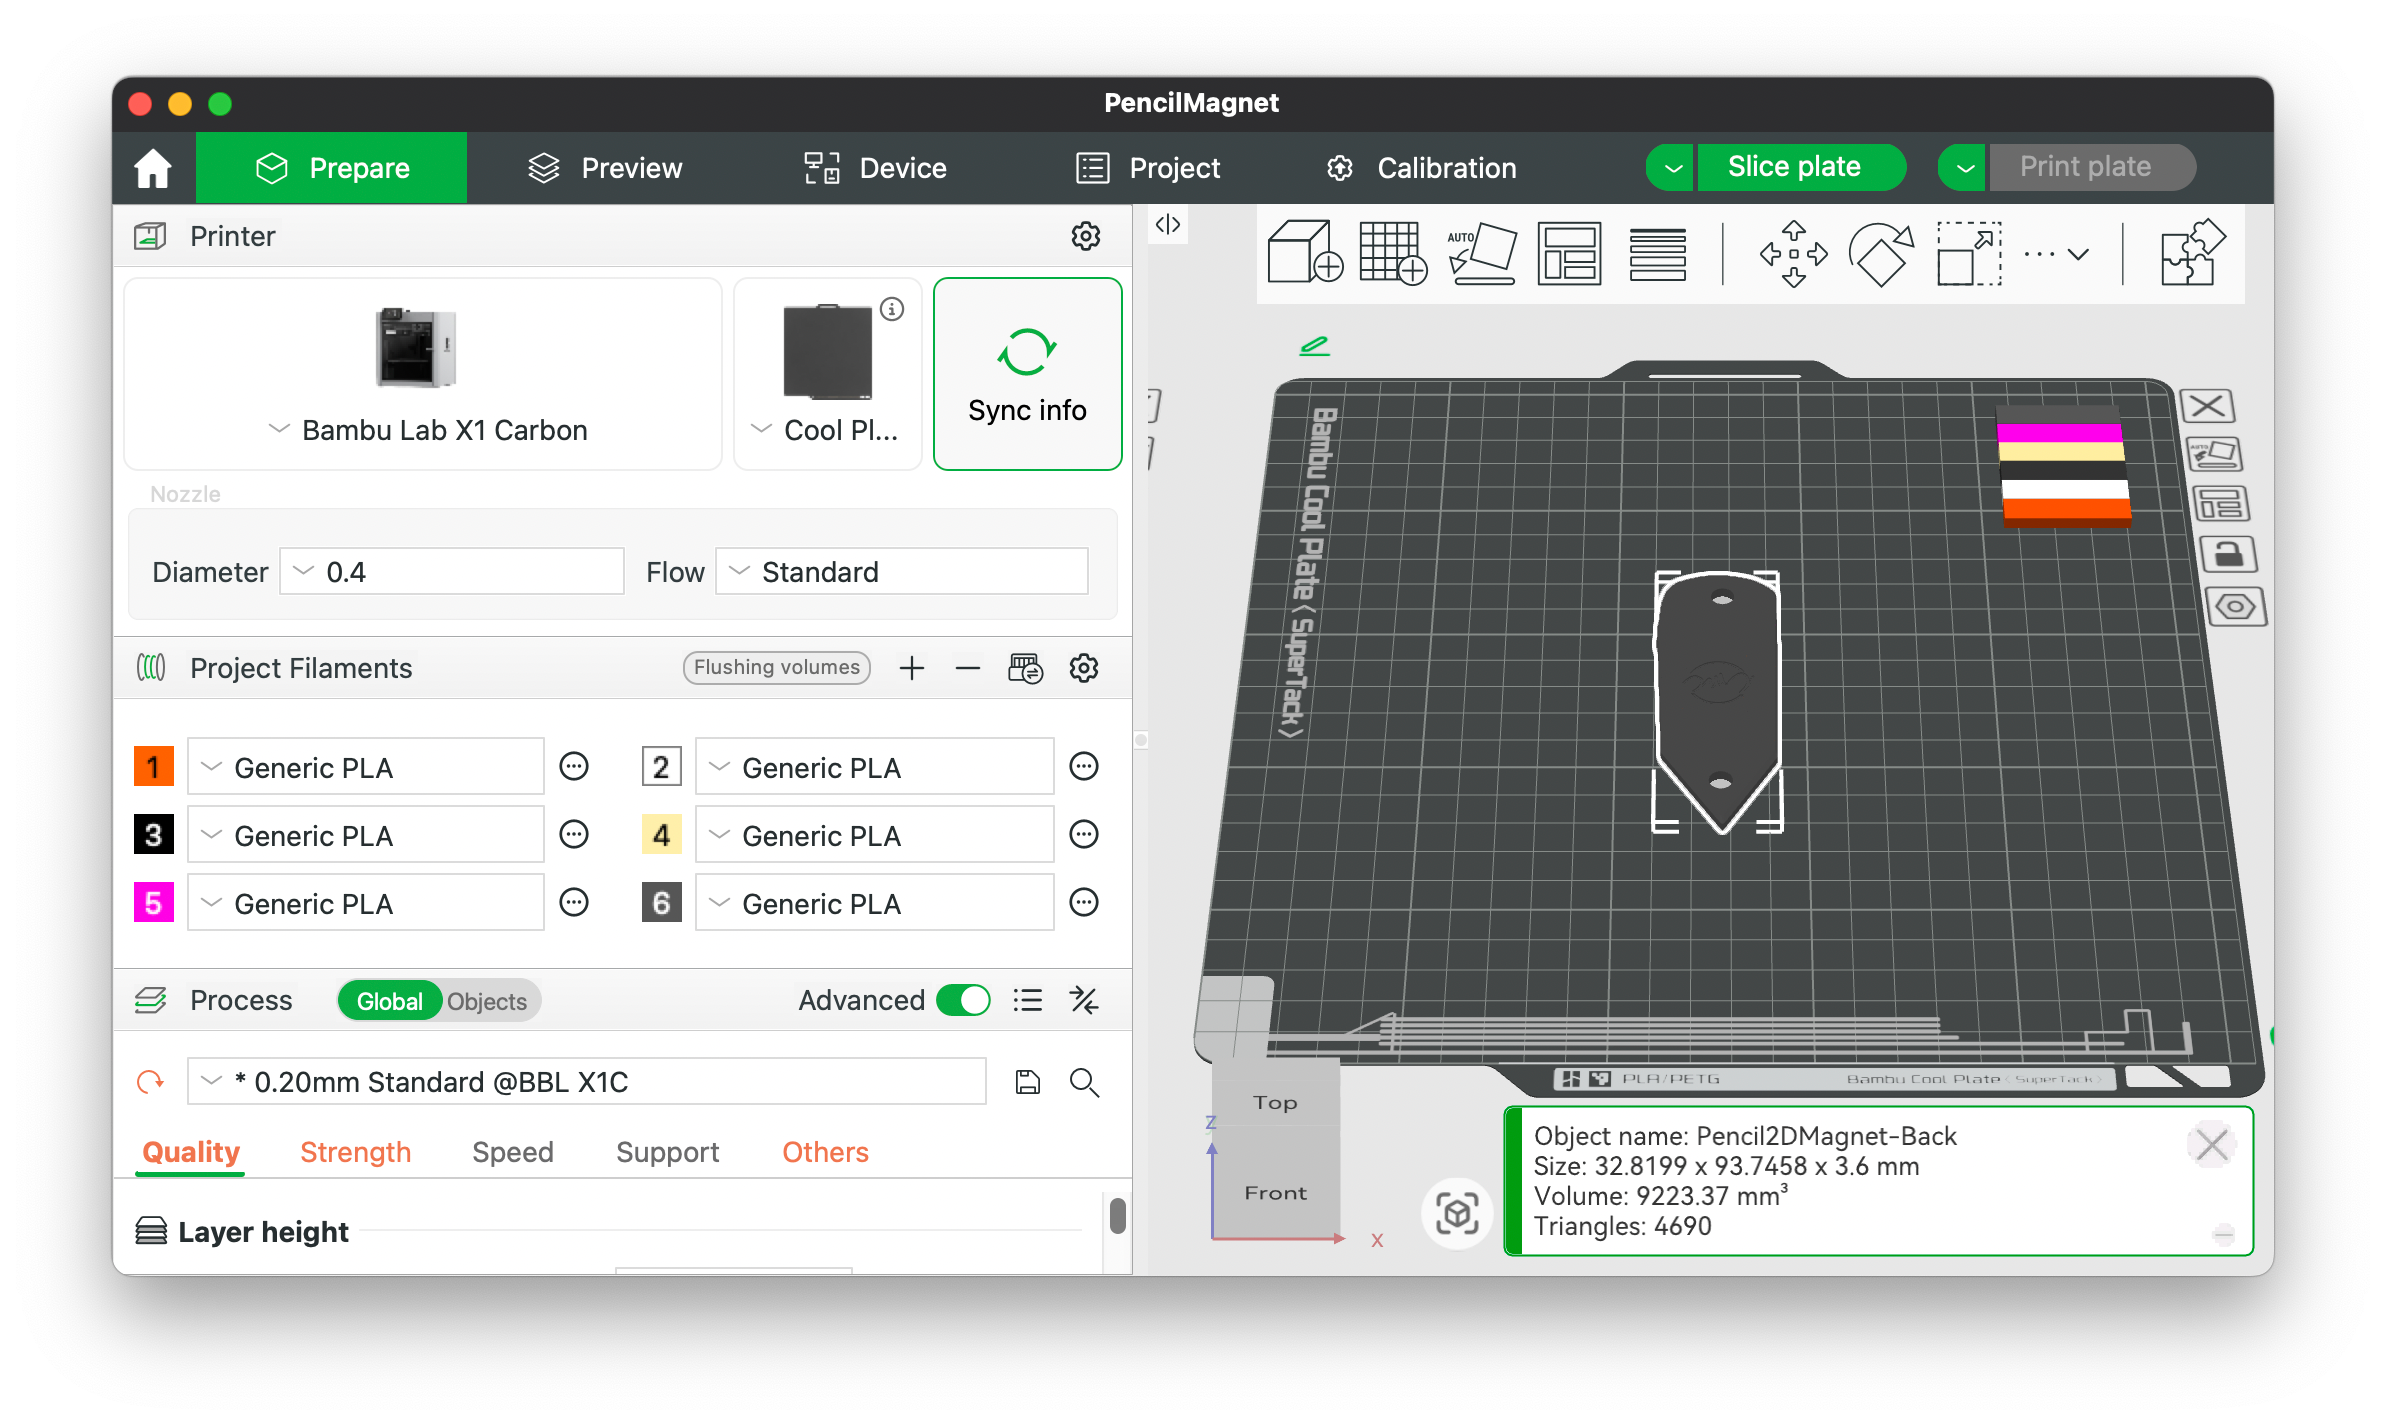
Task: Open filament 3 Generic PLA dropdown
Action: tap(366, 835)
